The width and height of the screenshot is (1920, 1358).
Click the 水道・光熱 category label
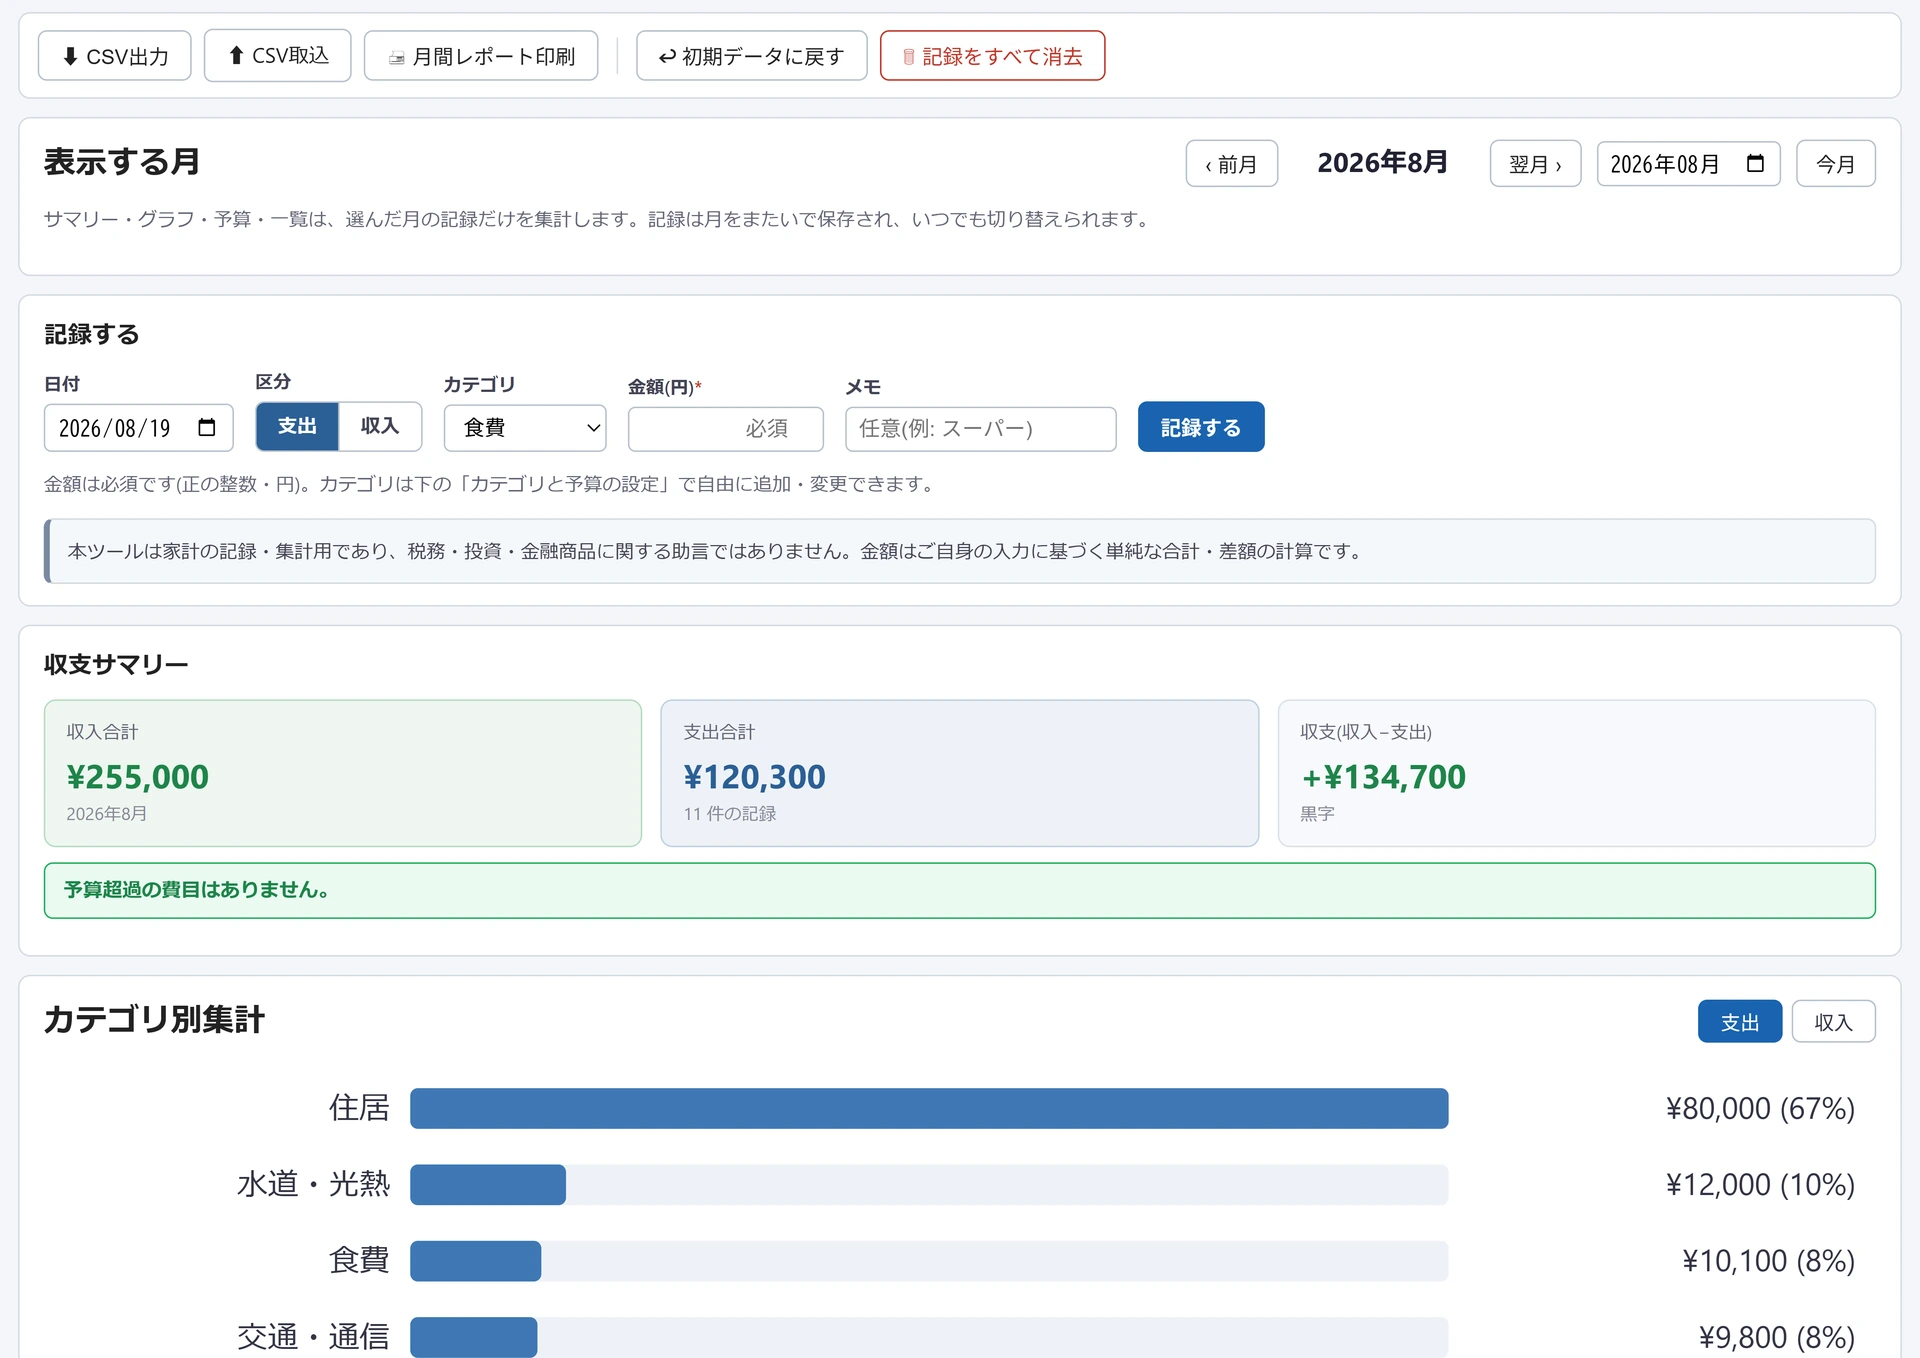click(x=313, y=1185)
